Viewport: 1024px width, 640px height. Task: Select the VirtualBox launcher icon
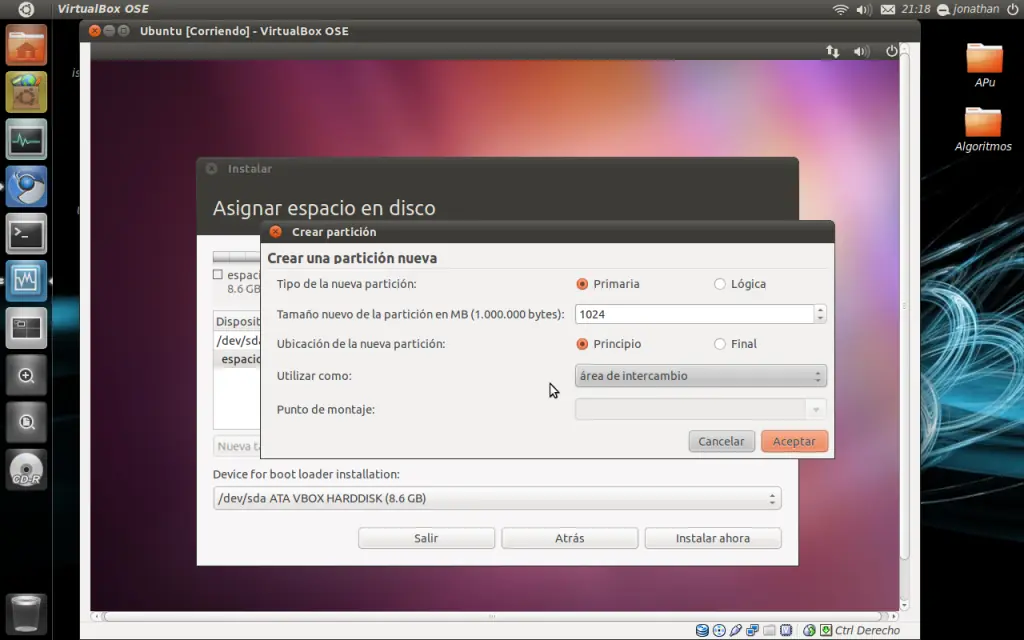pyautogui.click(x=26, y=280)
